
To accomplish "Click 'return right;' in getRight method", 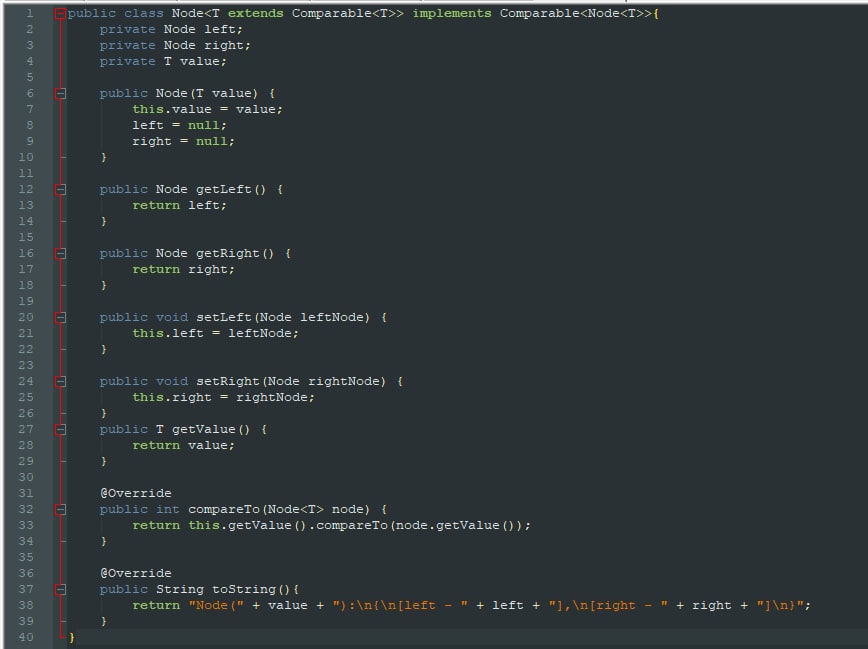I will point(183,270).
